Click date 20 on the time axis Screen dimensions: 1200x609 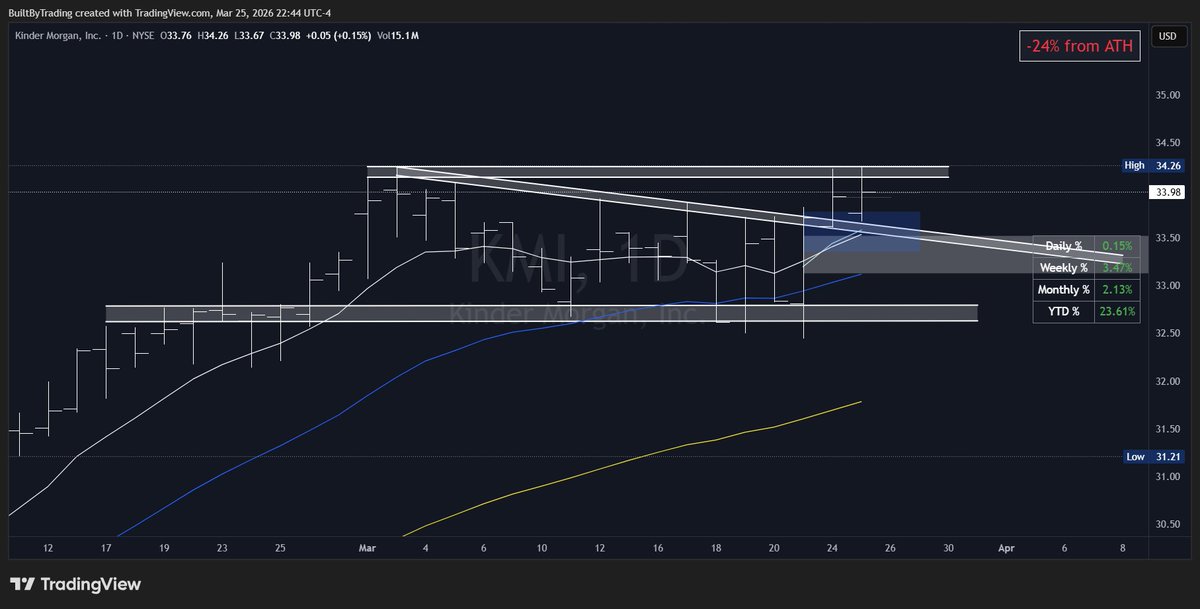tap(774, 548)
